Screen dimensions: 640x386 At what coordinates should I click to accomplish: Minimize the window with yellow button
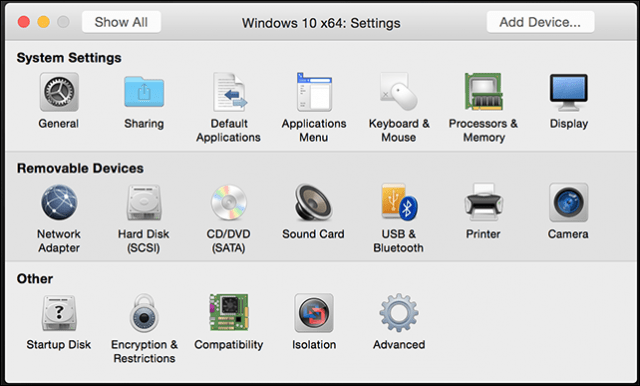click(x=44, y=22)
